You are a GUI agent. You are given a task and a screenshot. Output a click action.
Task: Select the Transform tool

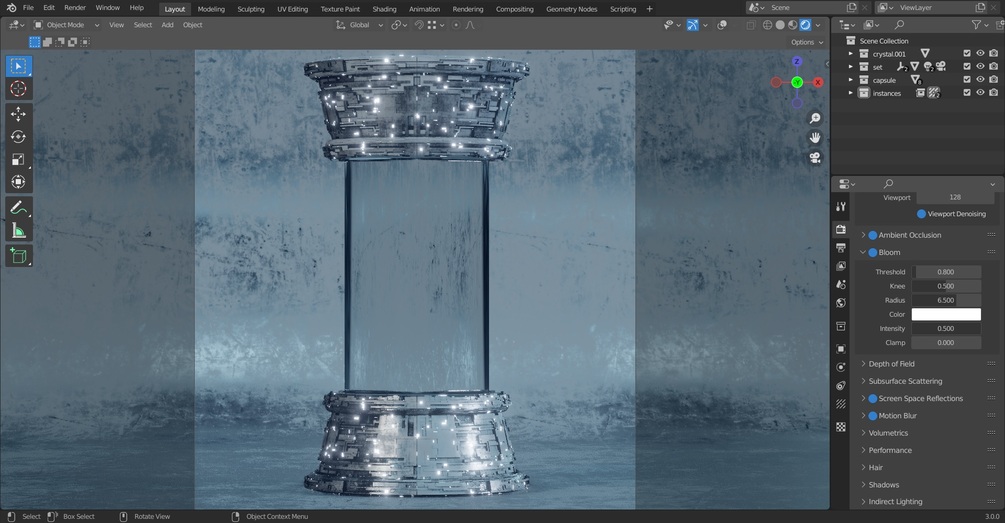point(19,182)
